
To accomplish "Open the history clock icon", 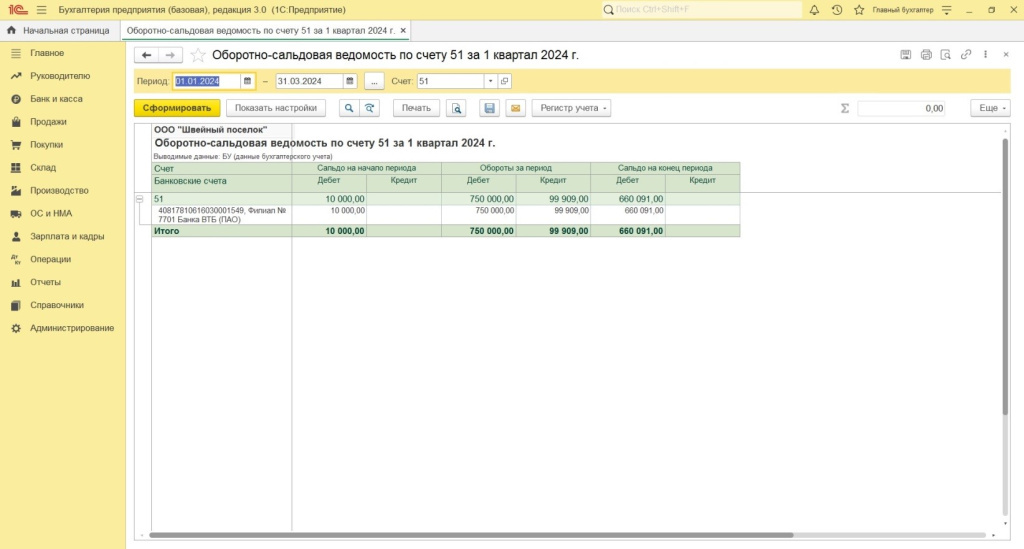I will [x=837, y=10].
